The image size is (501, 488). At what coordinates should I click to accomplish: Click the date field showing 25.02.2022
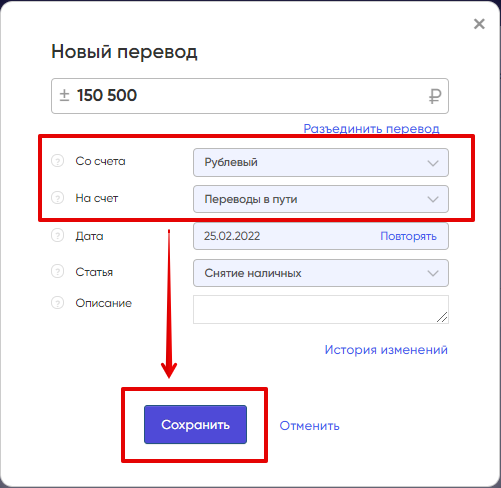(x=321, y=236)
